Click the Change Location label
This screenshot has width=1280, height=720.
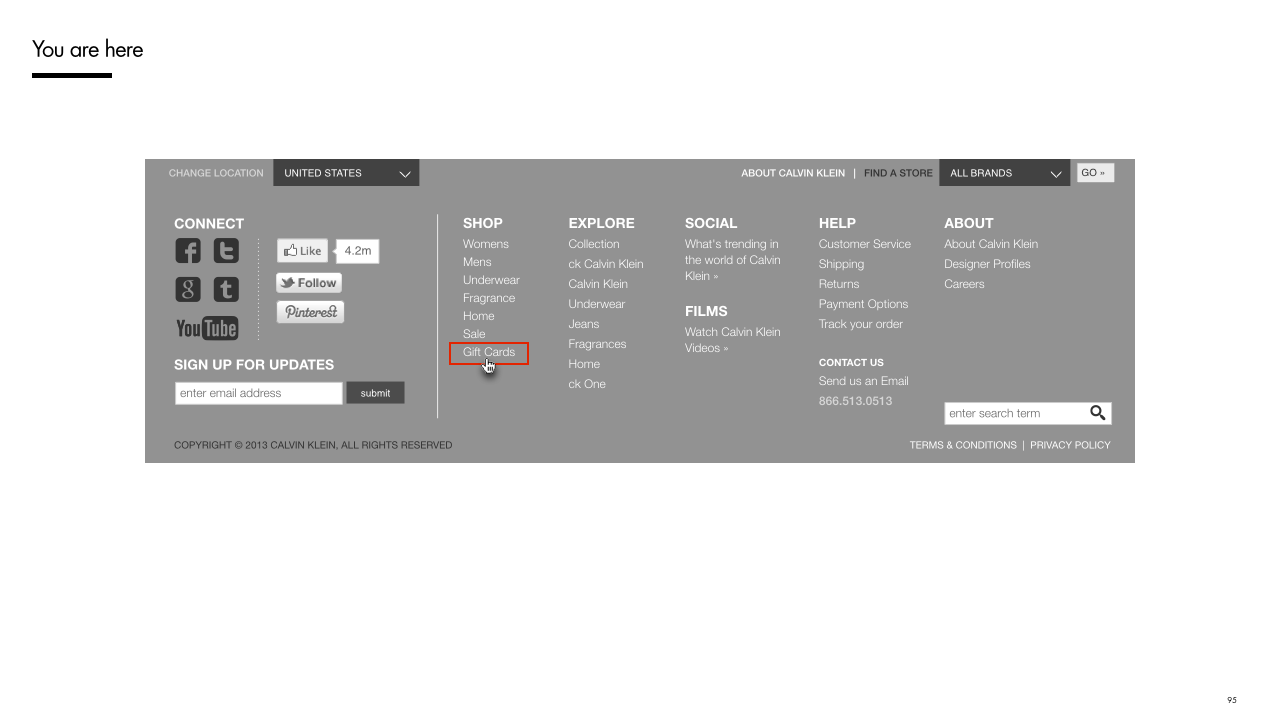pos(216,173)
